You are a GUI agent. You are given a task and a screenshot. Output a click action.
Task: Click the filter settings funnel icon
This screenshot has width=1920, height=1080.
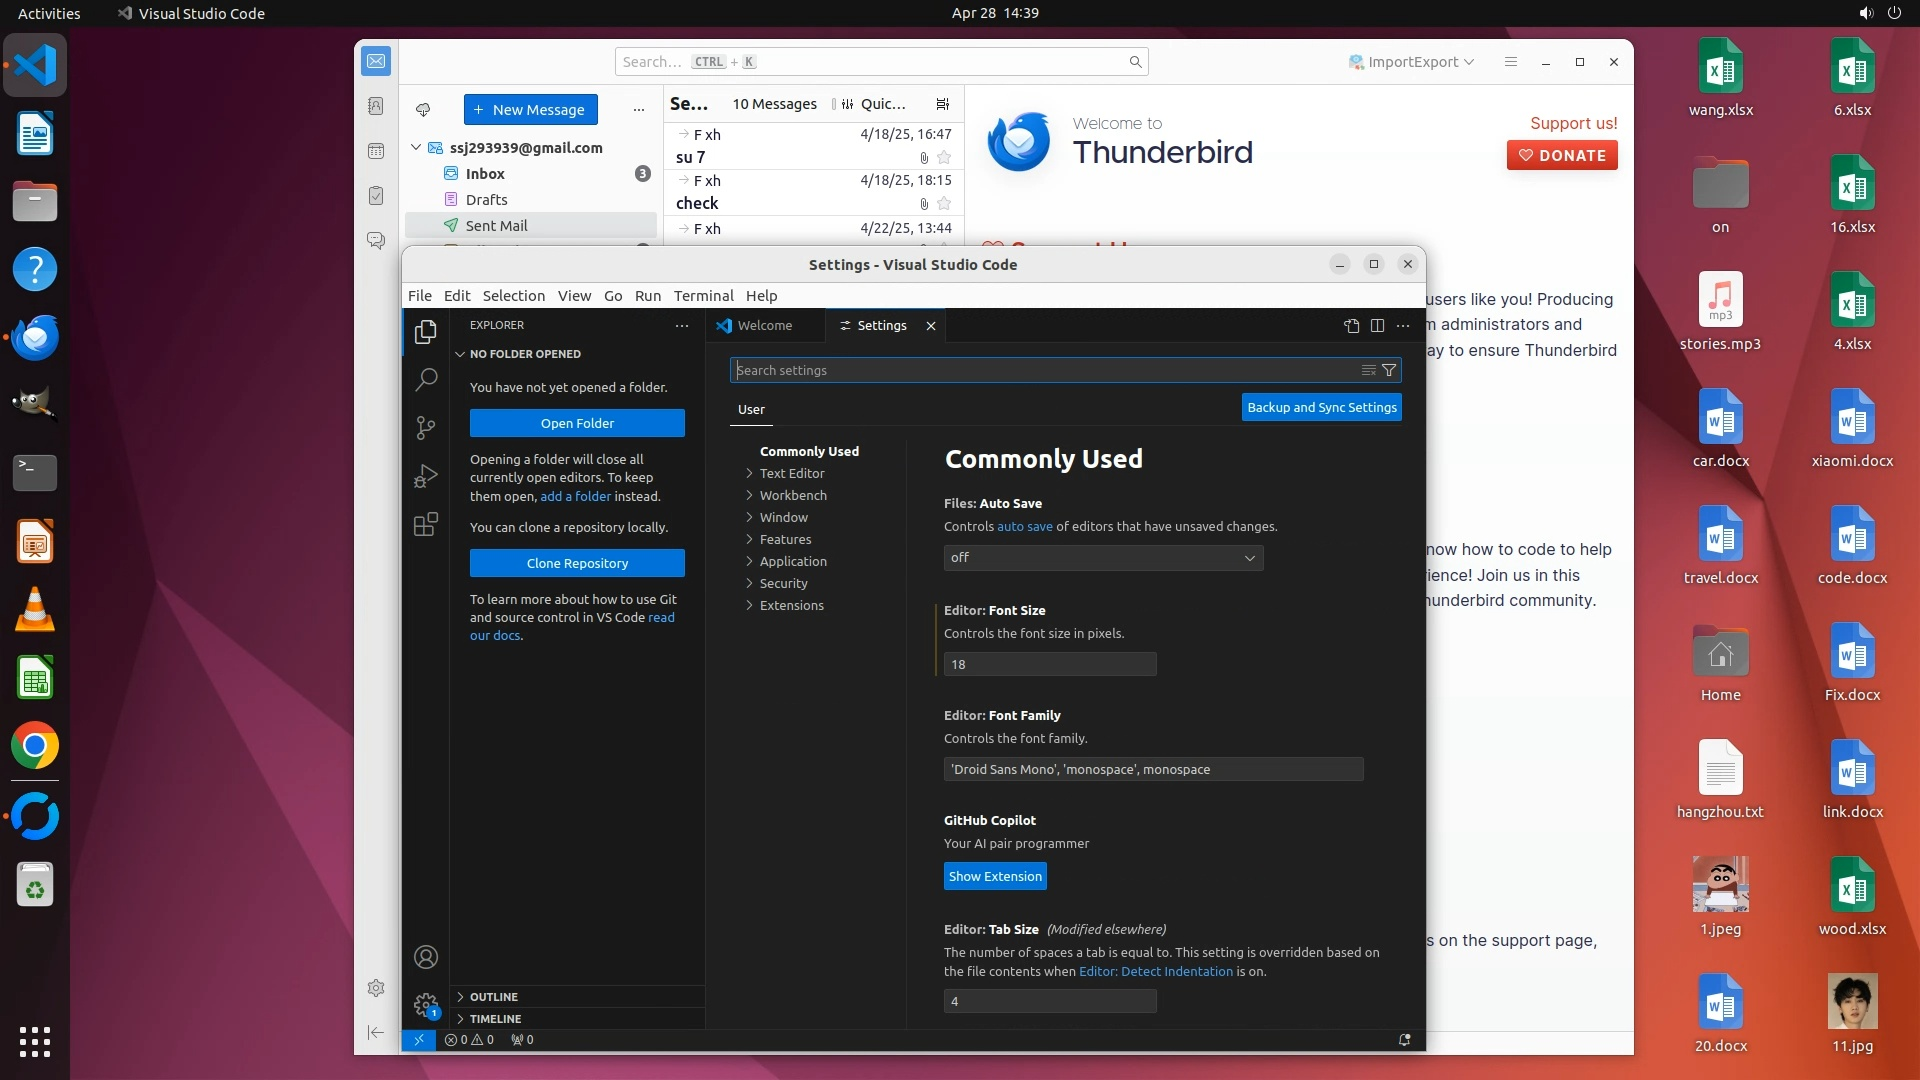coord(1389,370)
